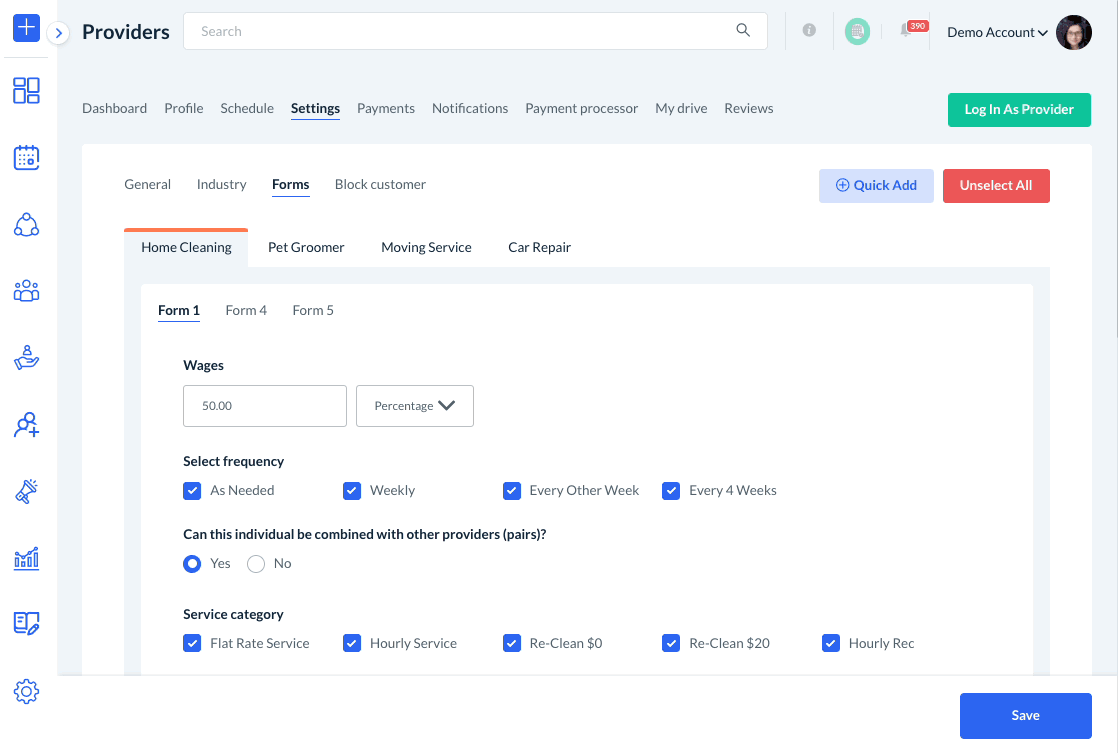The width and height of the screenshot is (1118, 753).
Task: Open the marketing megaphone sidebar icon
Action: click(26, 491)
